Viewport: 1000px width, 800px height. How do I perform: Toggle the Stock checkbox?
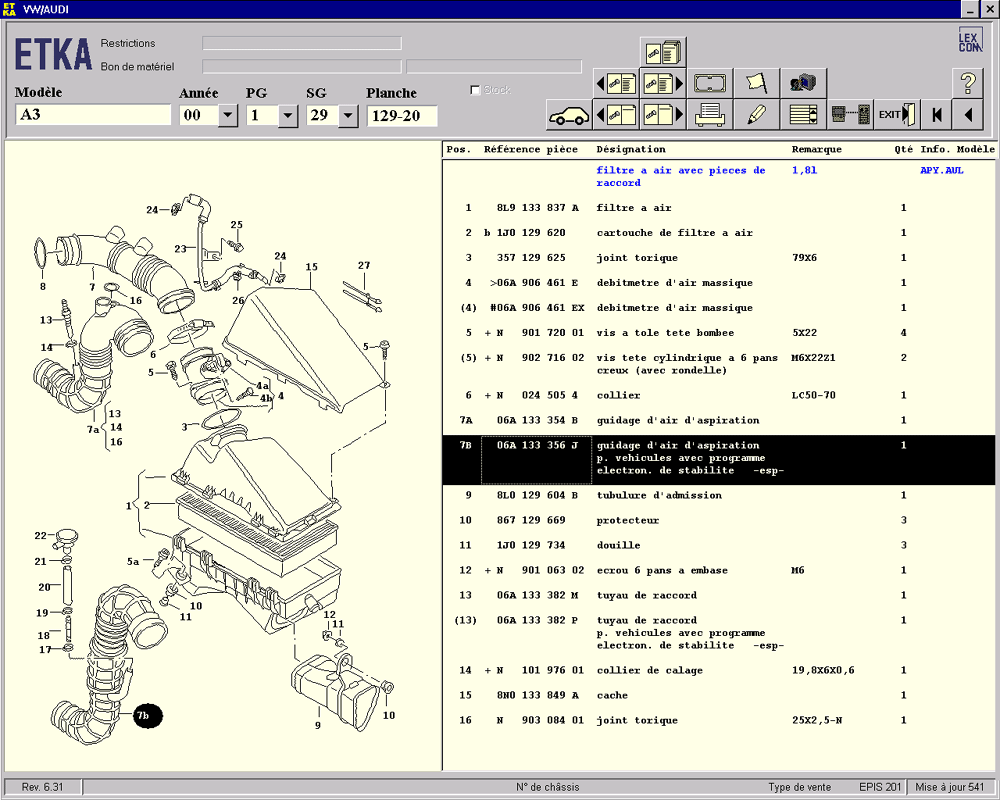point(475,90)
